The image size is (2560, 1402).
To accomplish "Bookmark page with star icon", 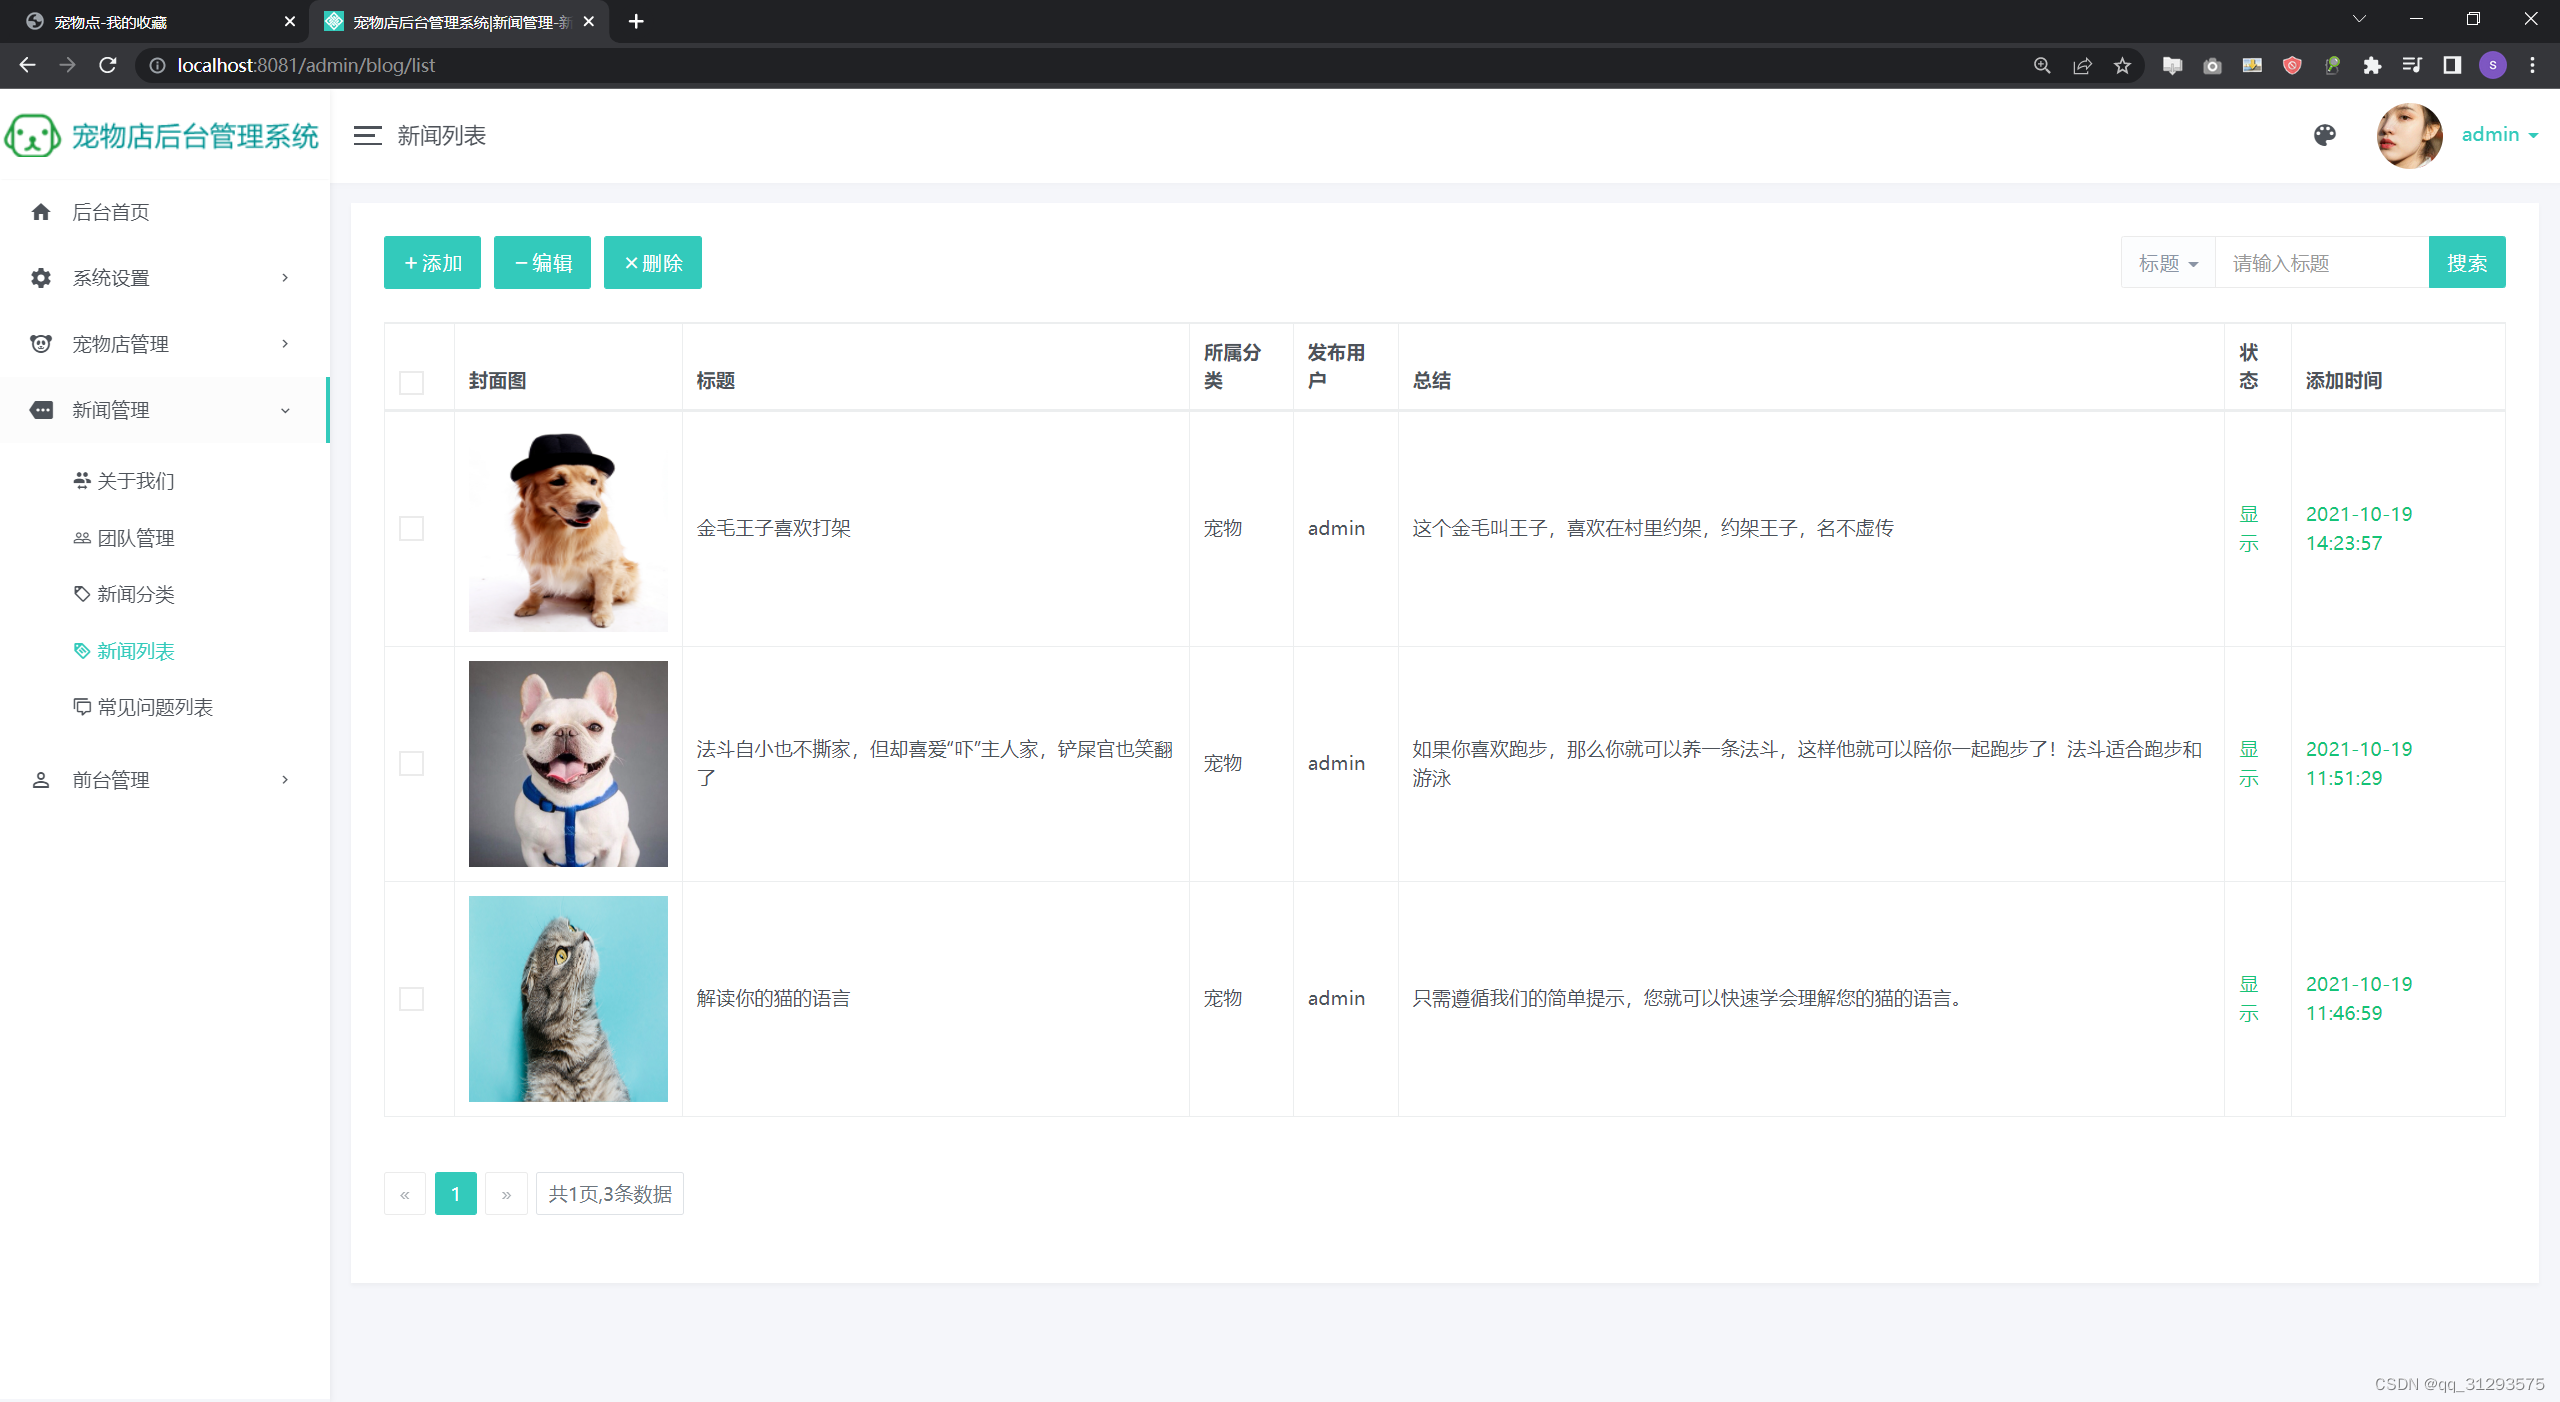I will click(x=2122, y=66).
